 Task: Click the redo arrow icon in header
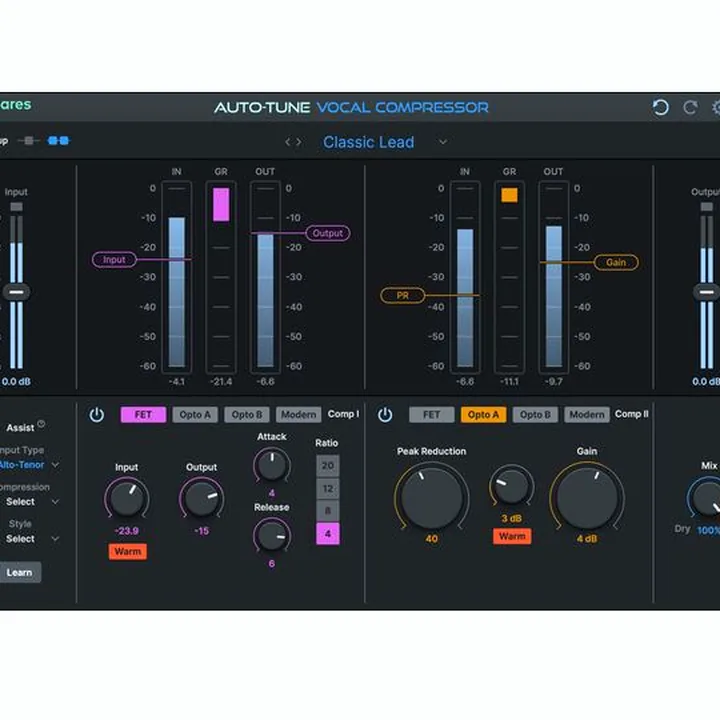690,107
